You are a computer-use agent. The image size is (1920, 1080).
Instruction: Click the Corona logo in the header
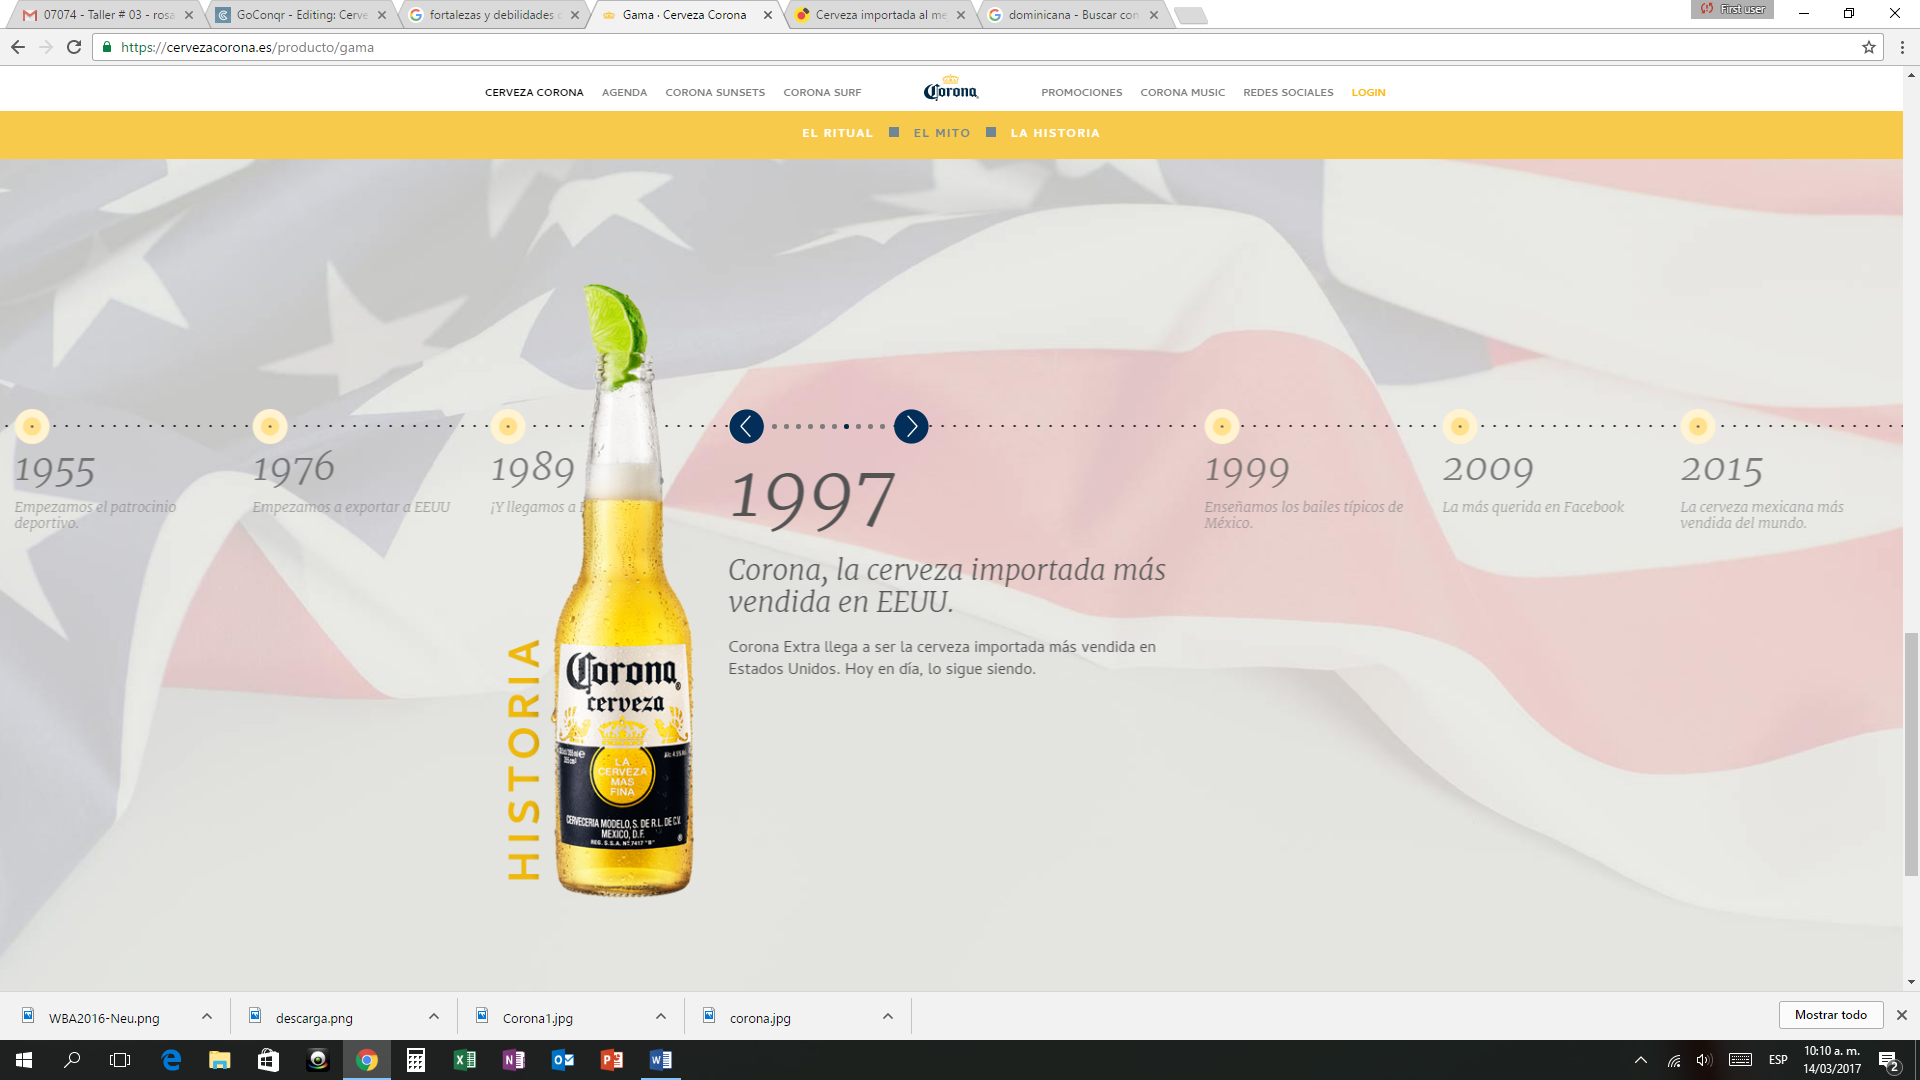[x=950, y=90]
